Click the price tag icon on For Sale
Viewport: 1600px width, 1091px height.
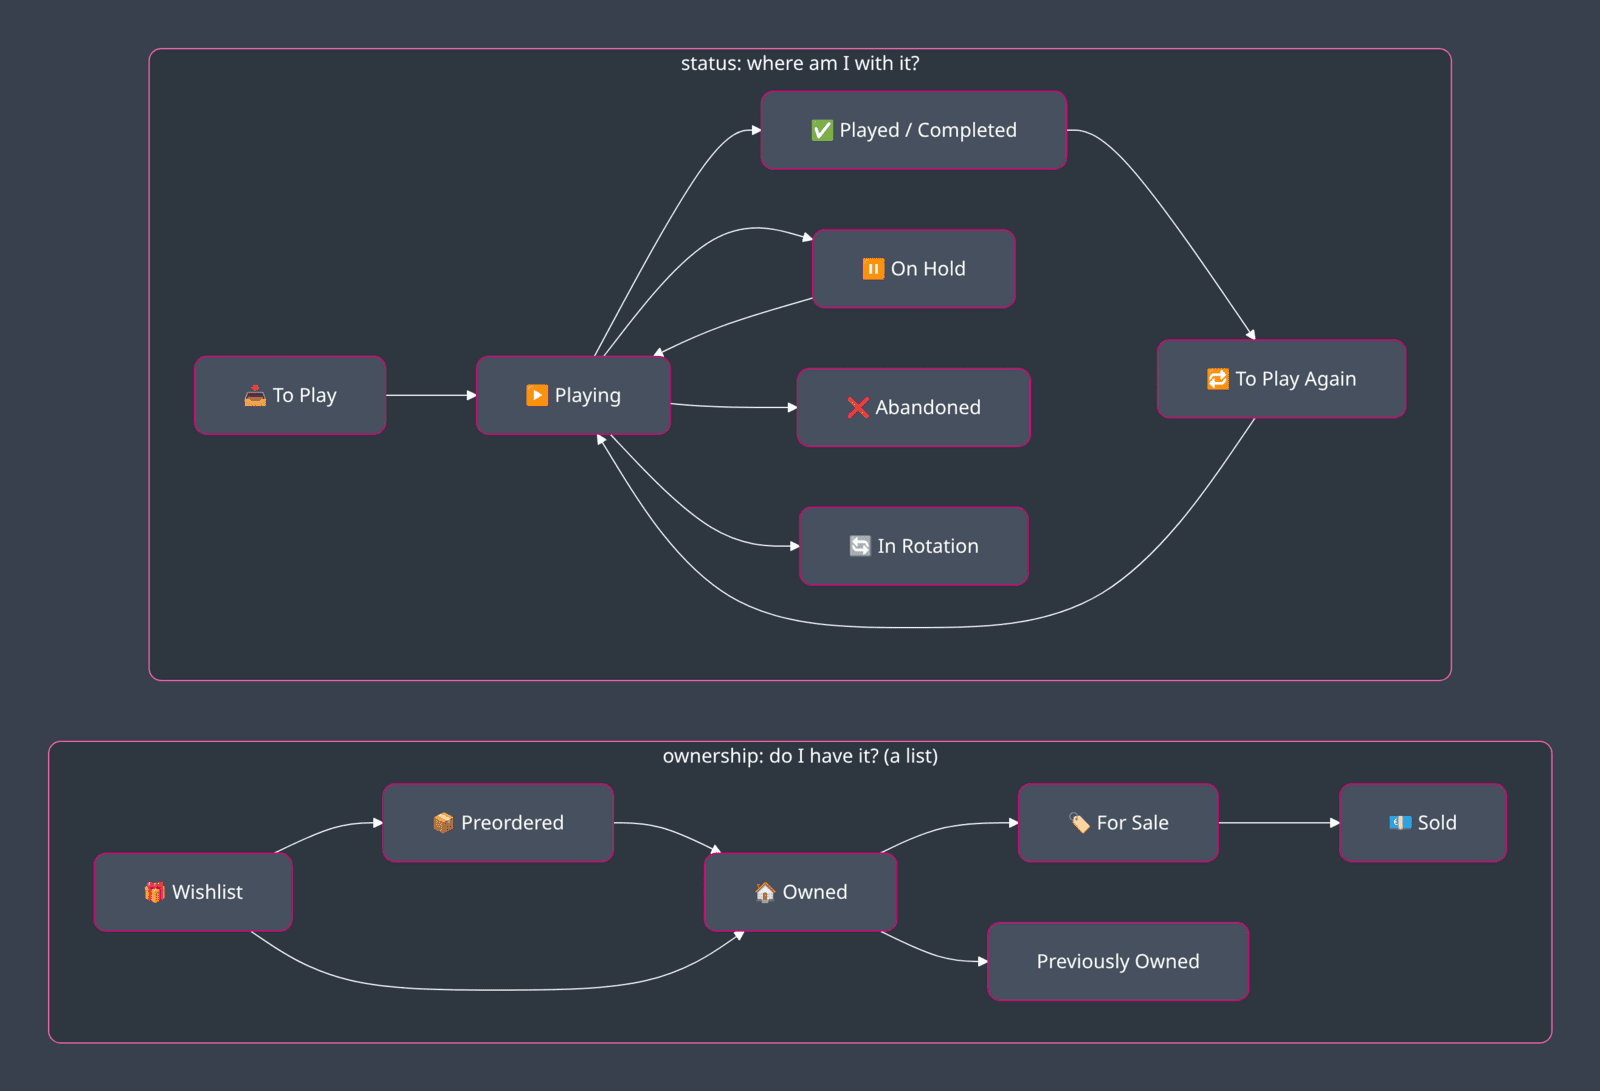1079,823
